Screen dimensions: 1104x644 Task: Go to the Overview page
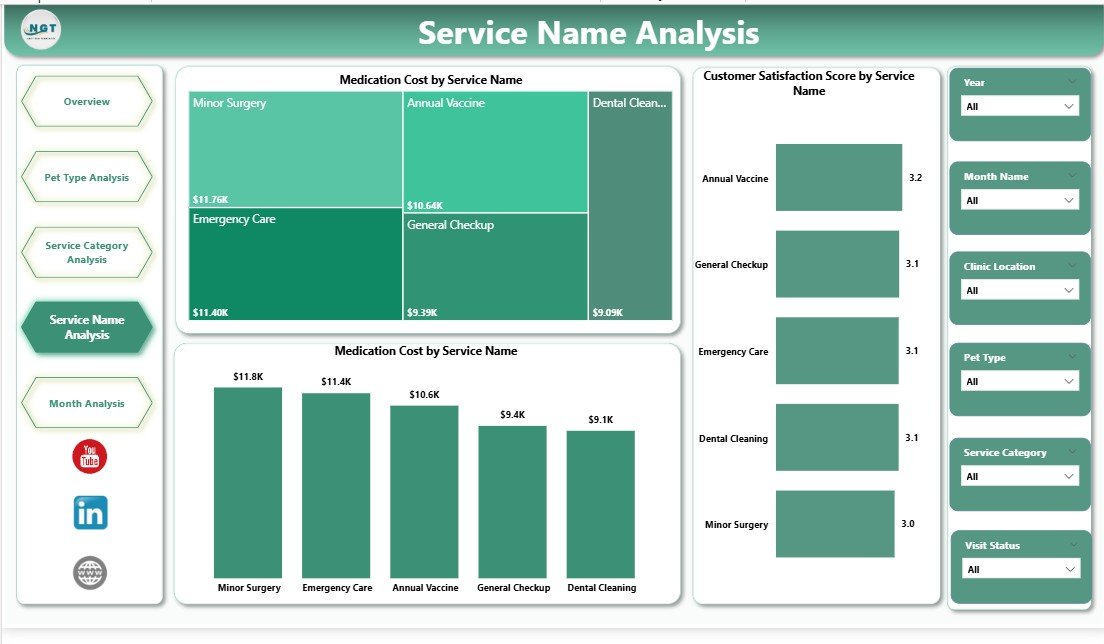[x=87, y=102]
